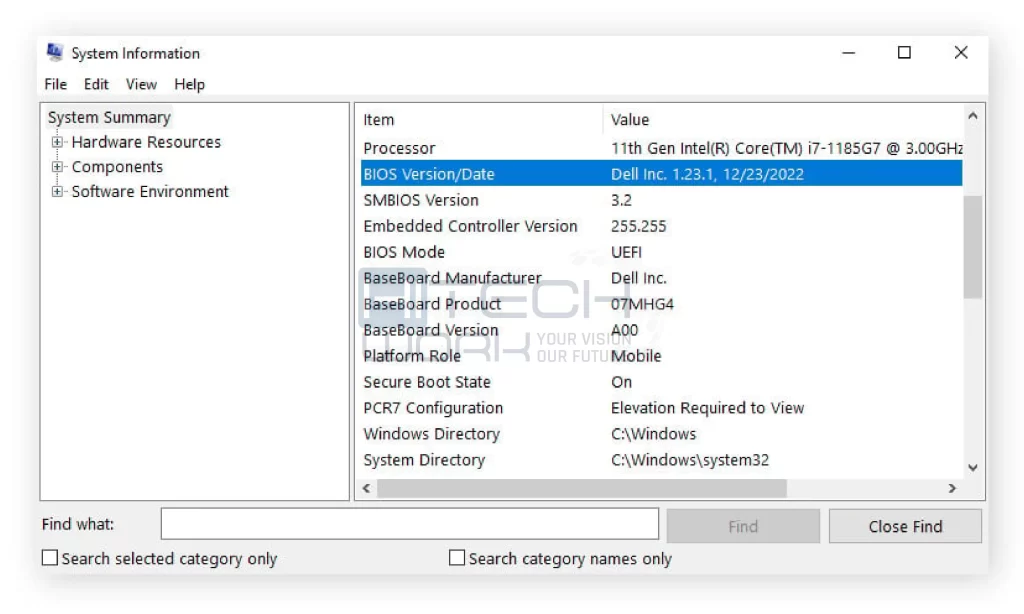This screenshot has width=1024, height=614.
Task: Enable Search selected category only checkbox
Action: pyautogui.click(x=50, y=558)
